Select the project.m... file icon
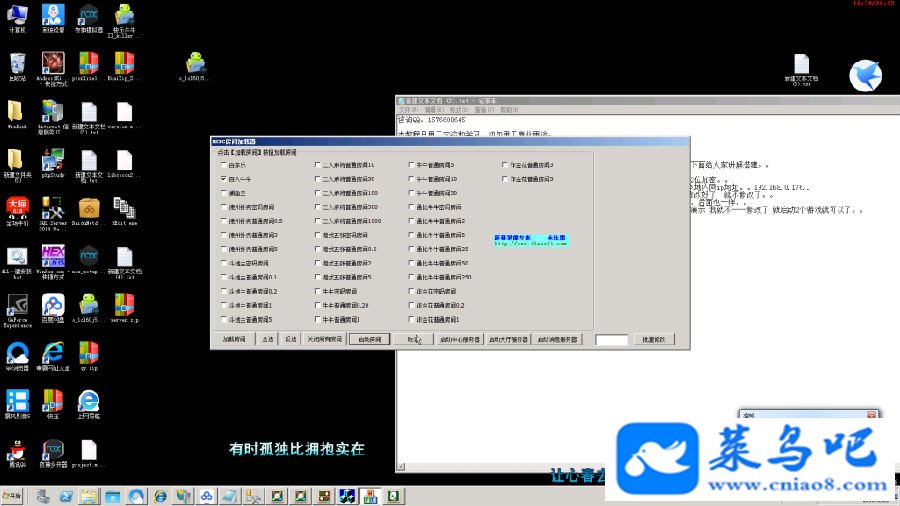Viewport: 900px width, 506px height. [x=88, y=453]
